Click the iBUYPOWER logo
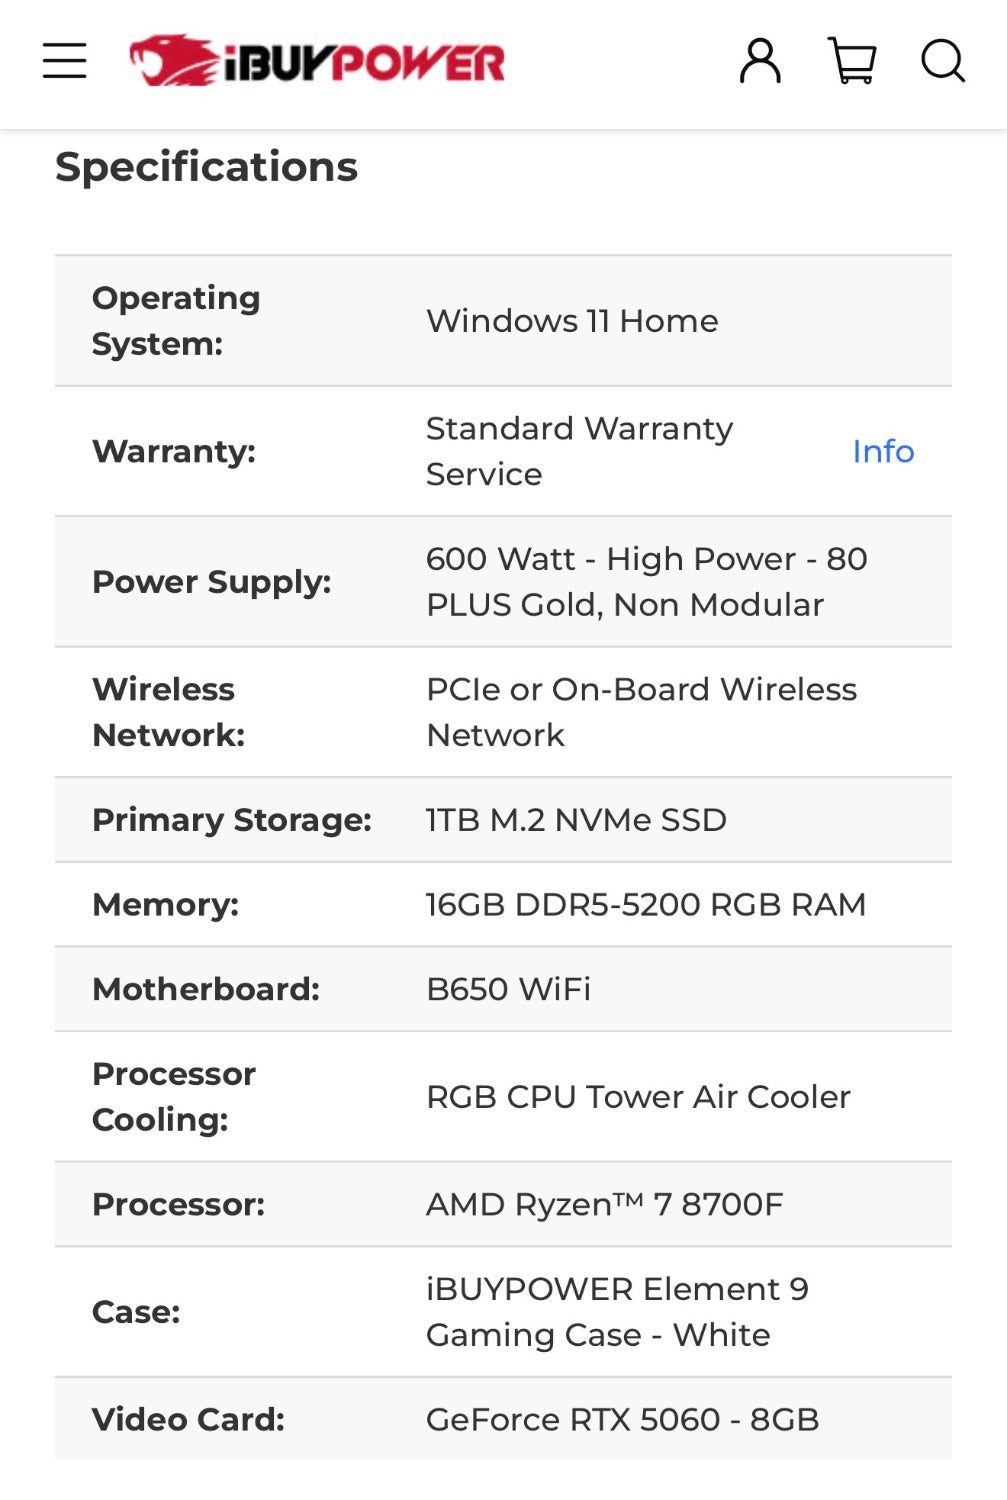1007x1500 pixels. pos(317,61)
